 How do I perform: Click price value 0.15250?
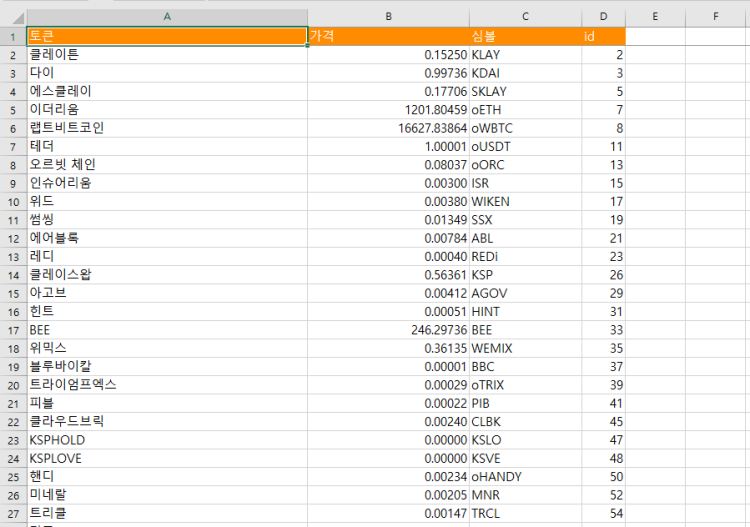(x=388, y=55)
